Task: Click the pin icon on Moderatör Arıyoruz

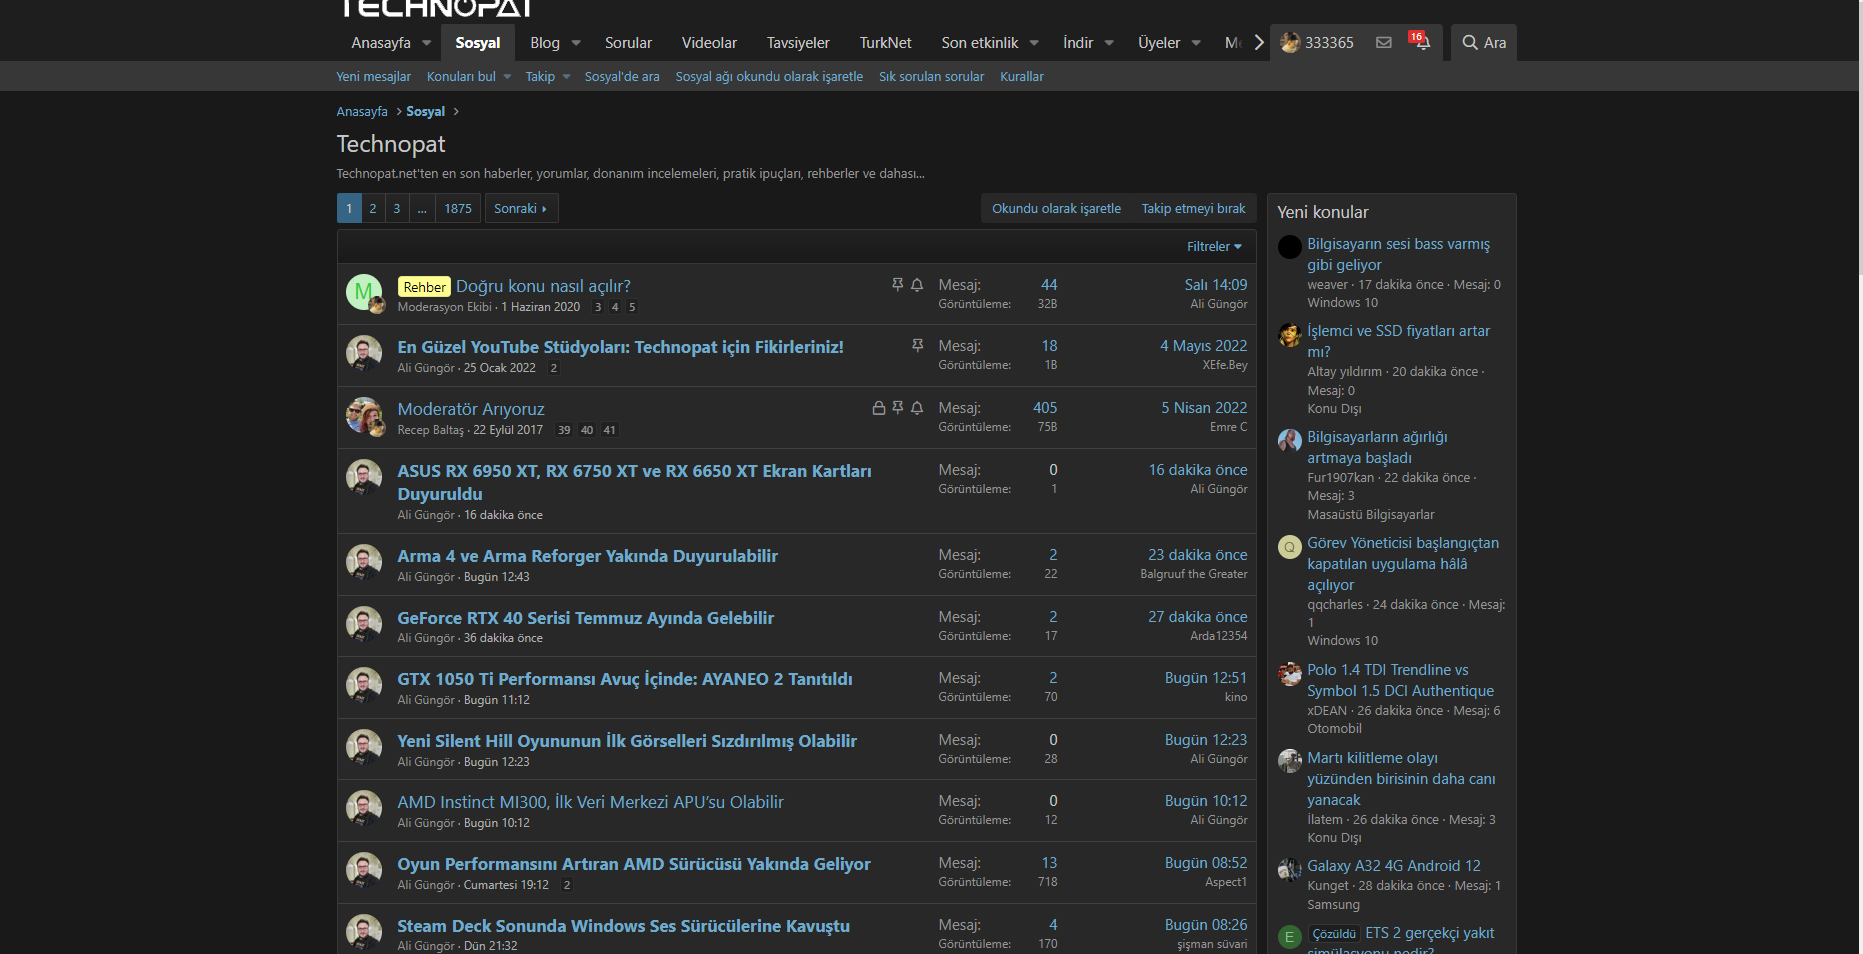Action: tap(898, 408)
